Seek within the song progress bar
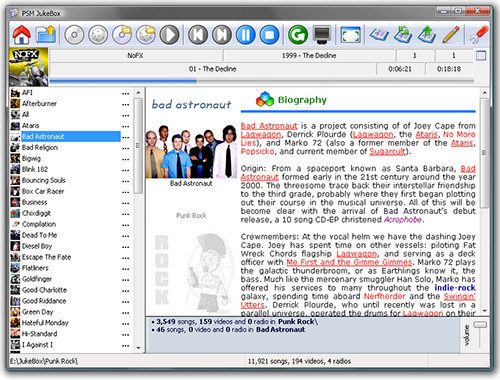Viewport: 500px width, 380px height. click(262, 81)
